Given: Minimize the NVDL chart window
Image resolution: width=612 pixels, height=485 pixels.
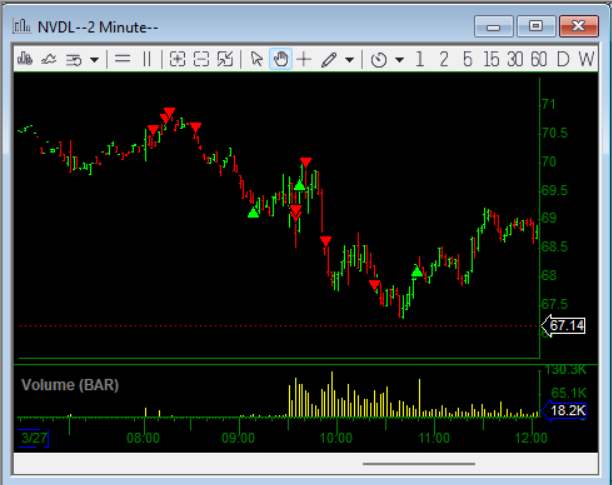Looking at the screenshot, I should pos(494,27).
